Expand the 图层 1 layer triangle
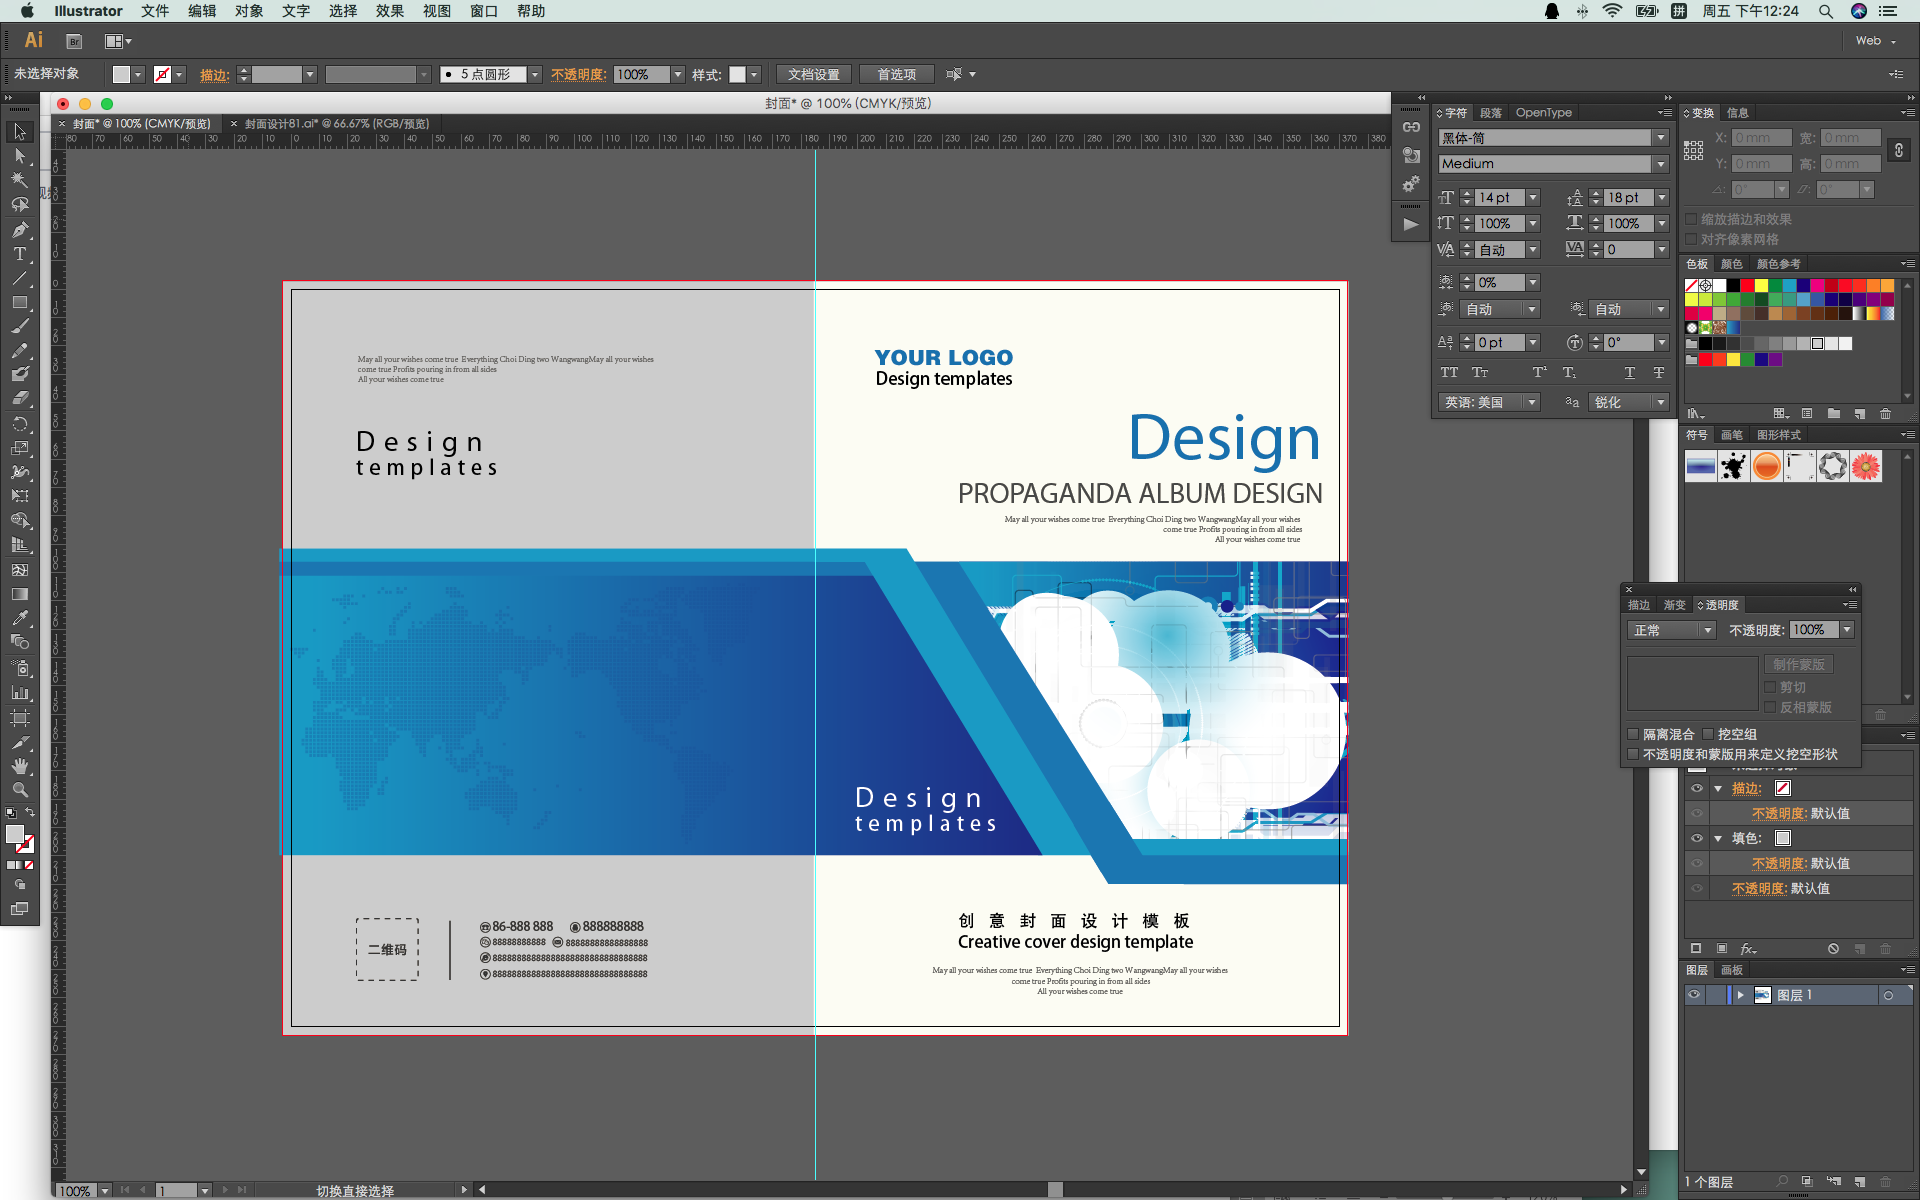 point(1741,995)
